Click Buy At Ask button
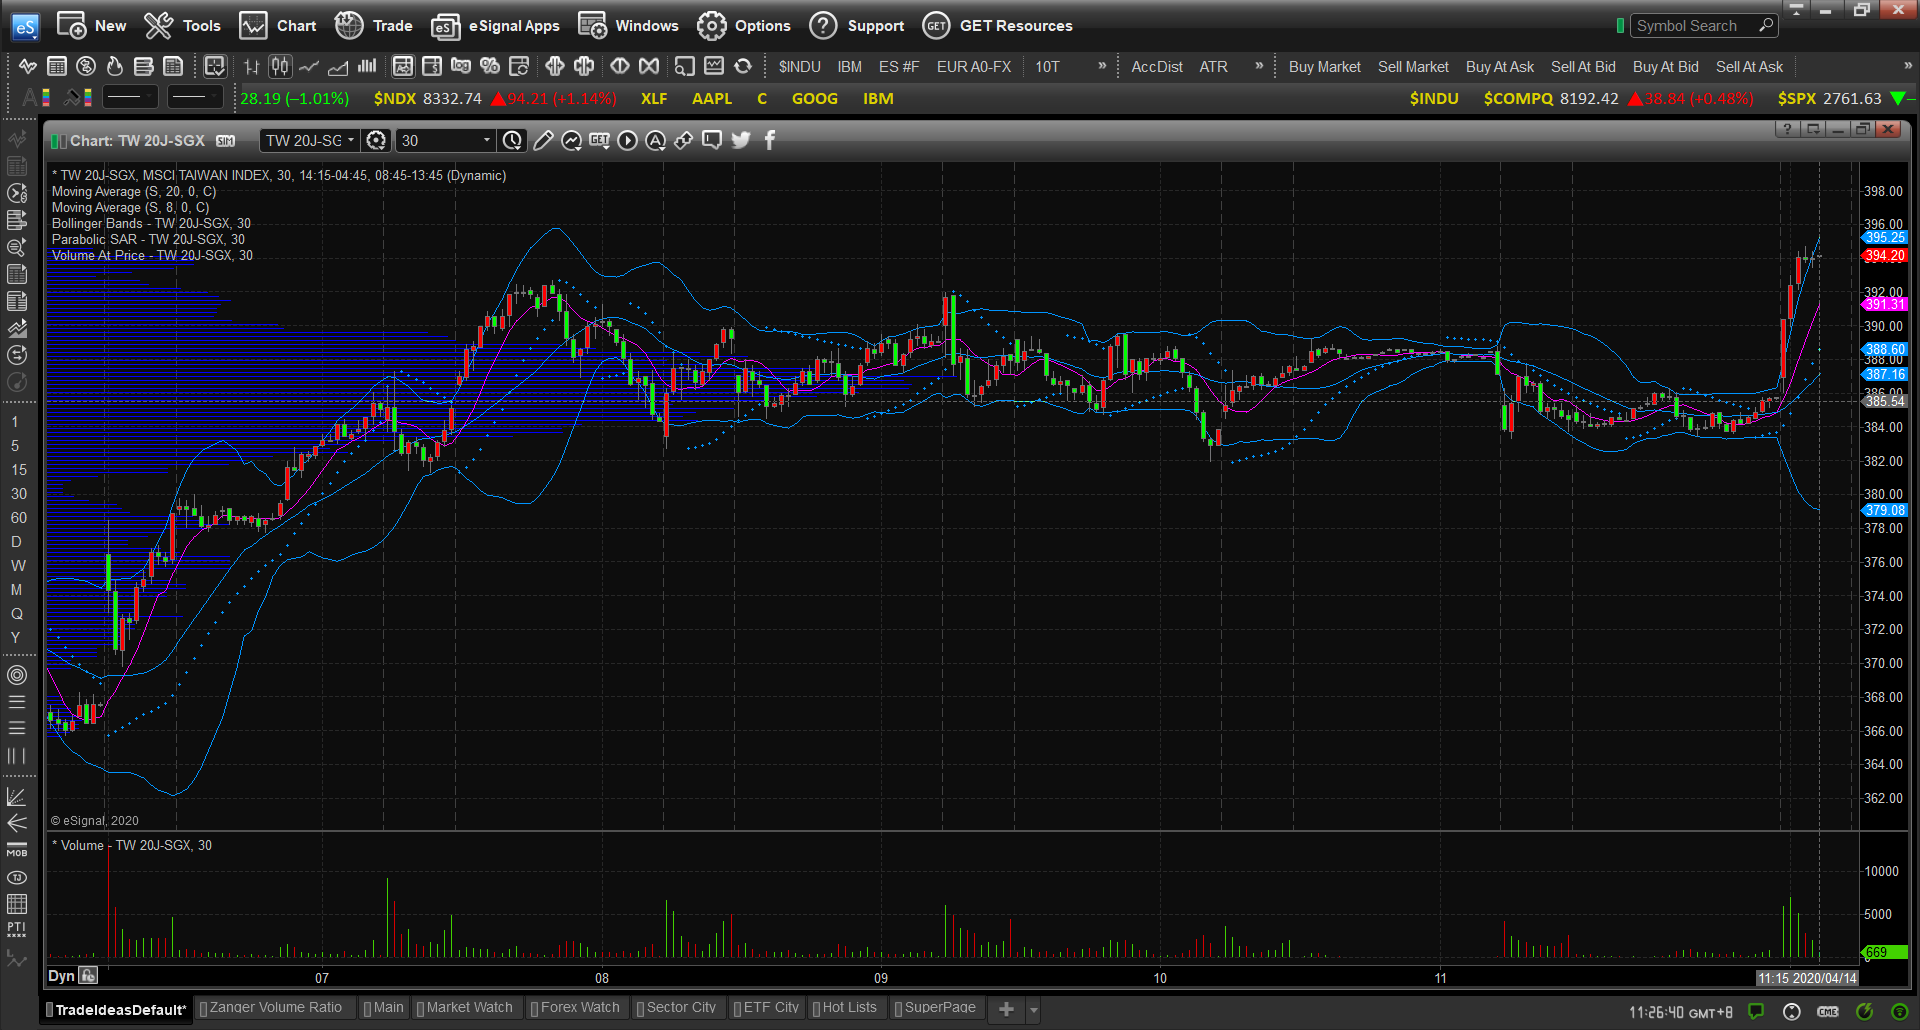1920x1030 pixels. pos(1499,67)
